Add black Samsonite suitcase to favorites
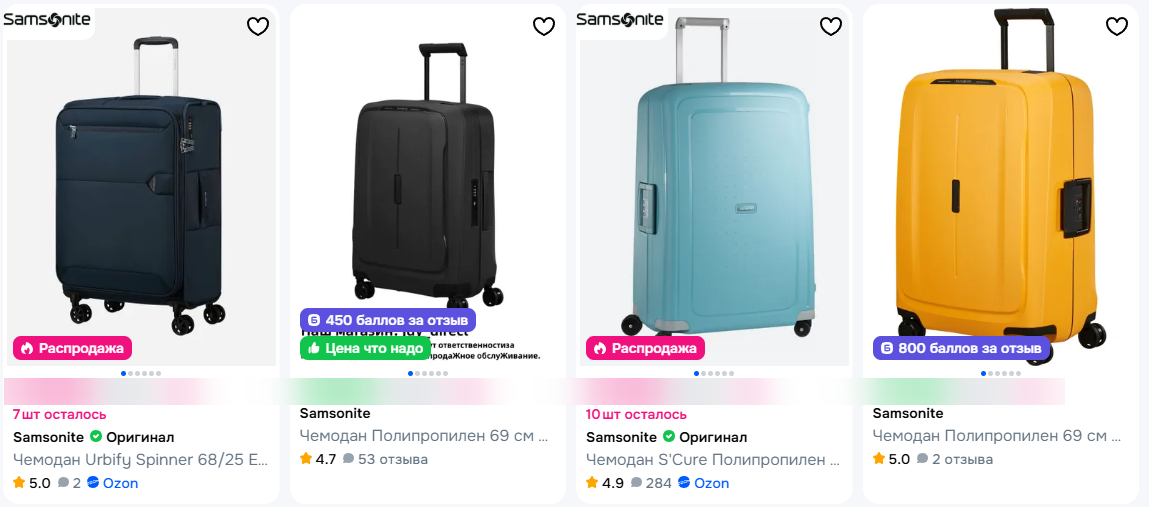Viewport: 1149px width, 507px height. point(544,27)
